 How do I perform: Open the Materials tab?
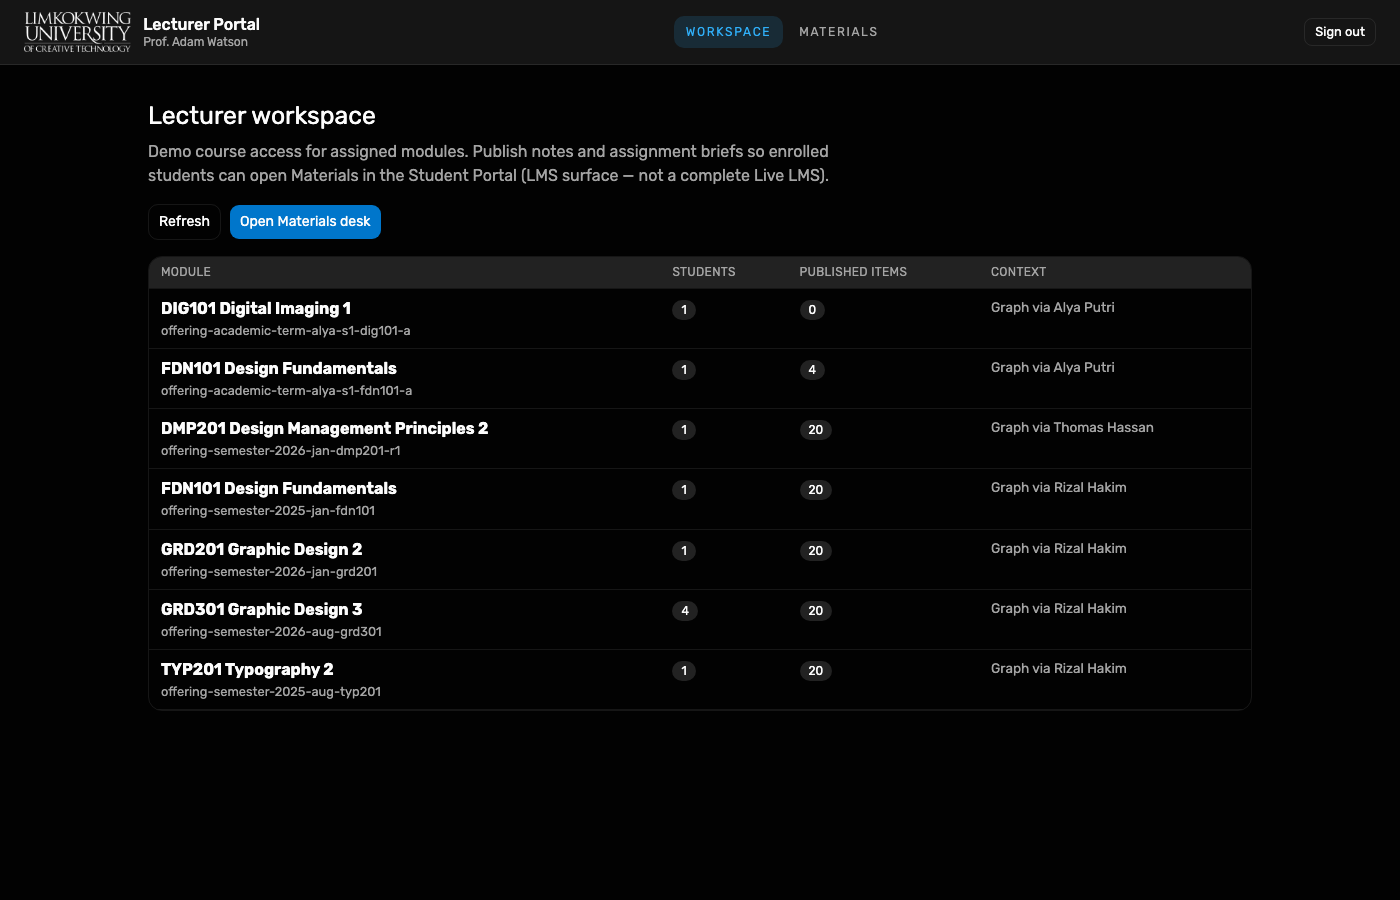[838, 32]
